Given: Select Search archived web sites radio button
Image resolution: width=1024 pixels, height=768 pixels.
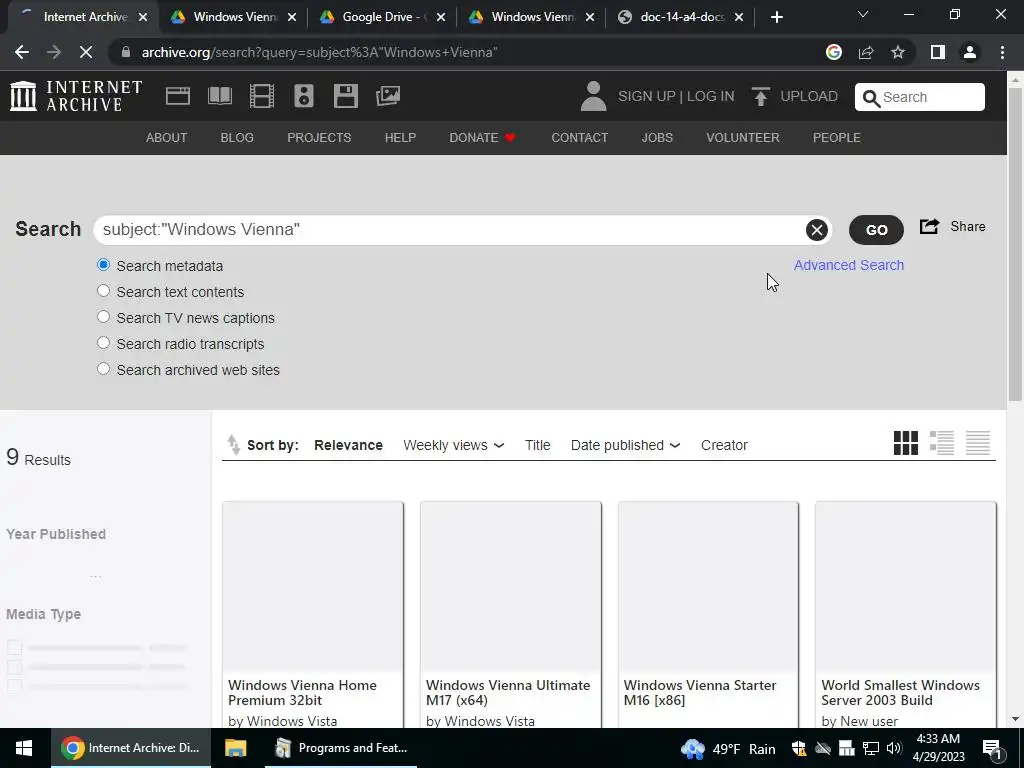Looking at the screenshot, I should click(103, 369).
